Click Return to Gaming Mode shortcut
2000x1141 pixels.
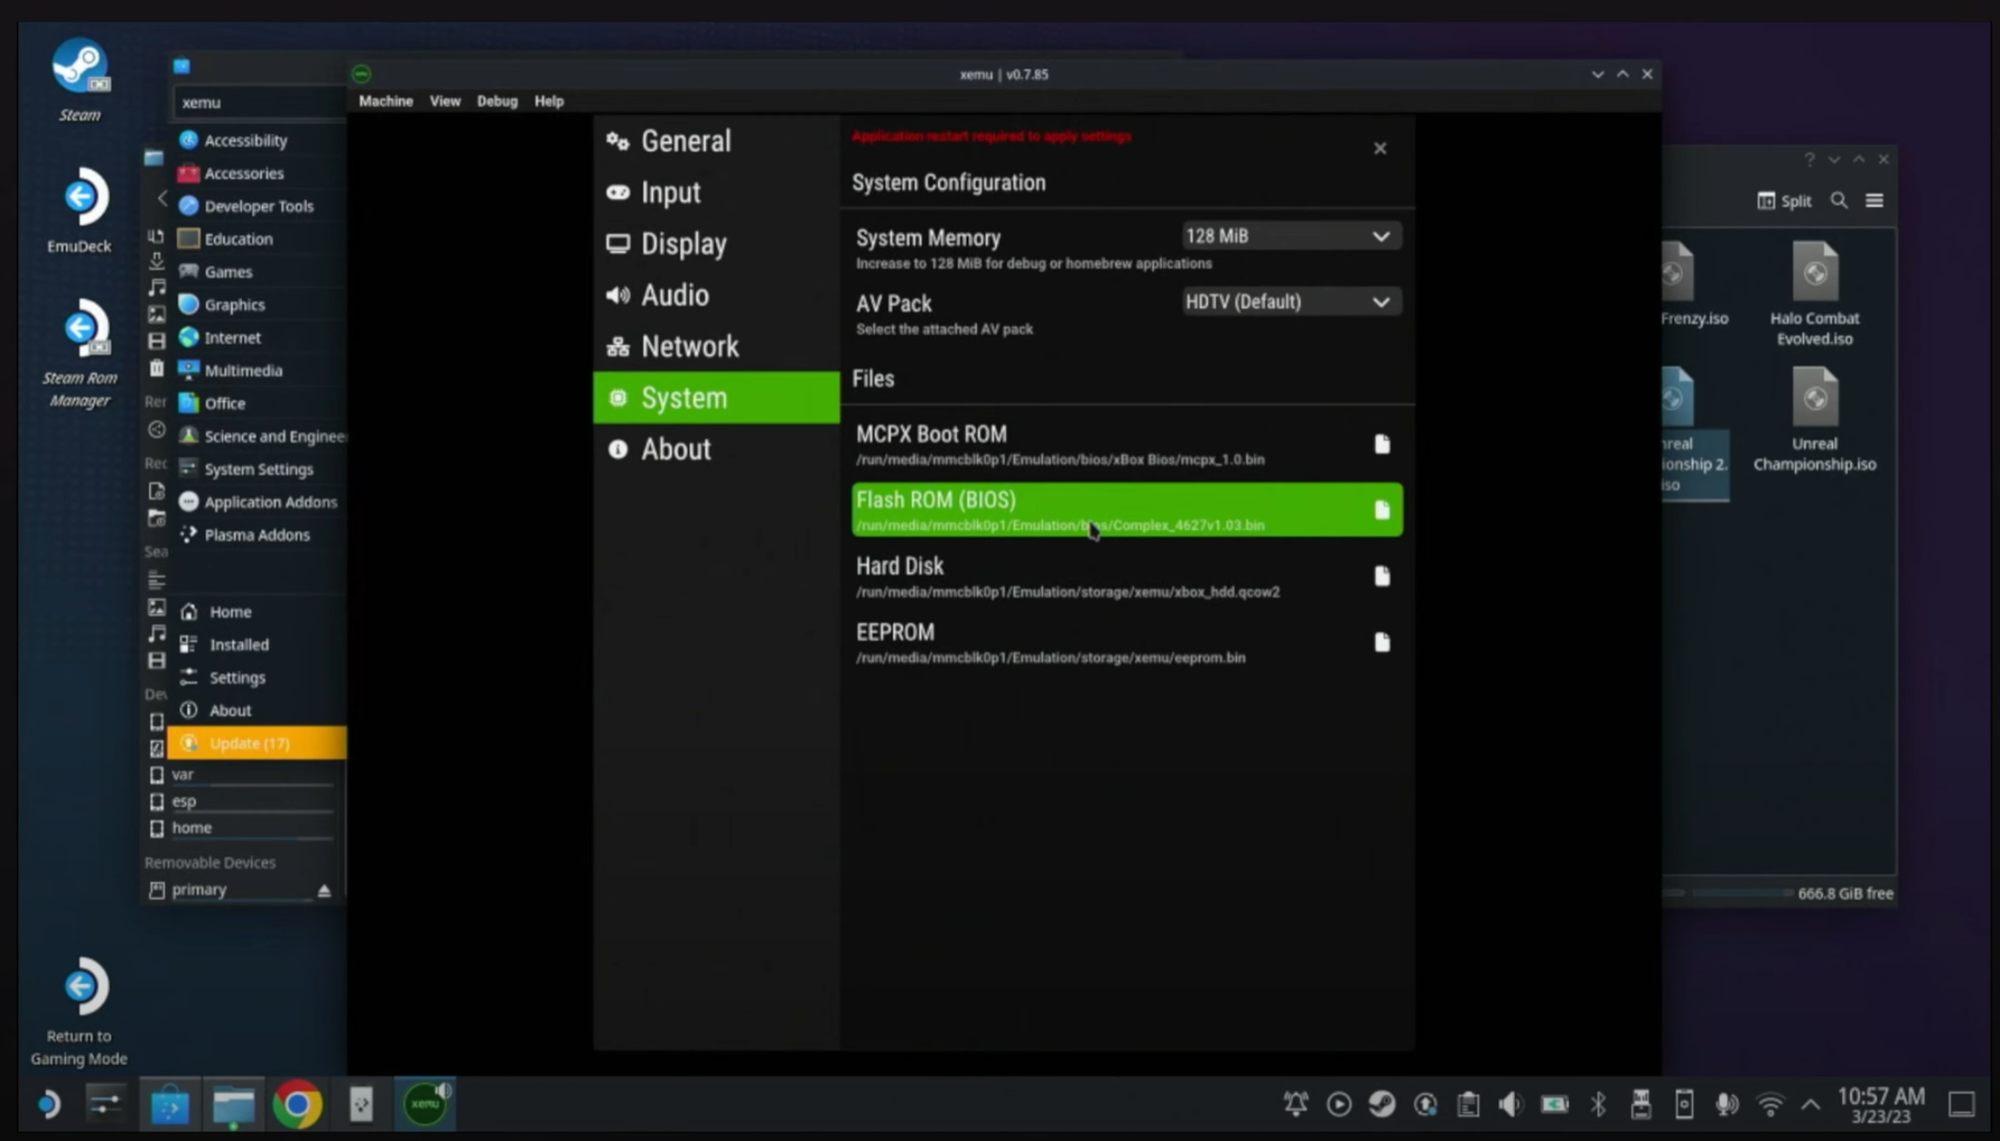coord(79,1012)
